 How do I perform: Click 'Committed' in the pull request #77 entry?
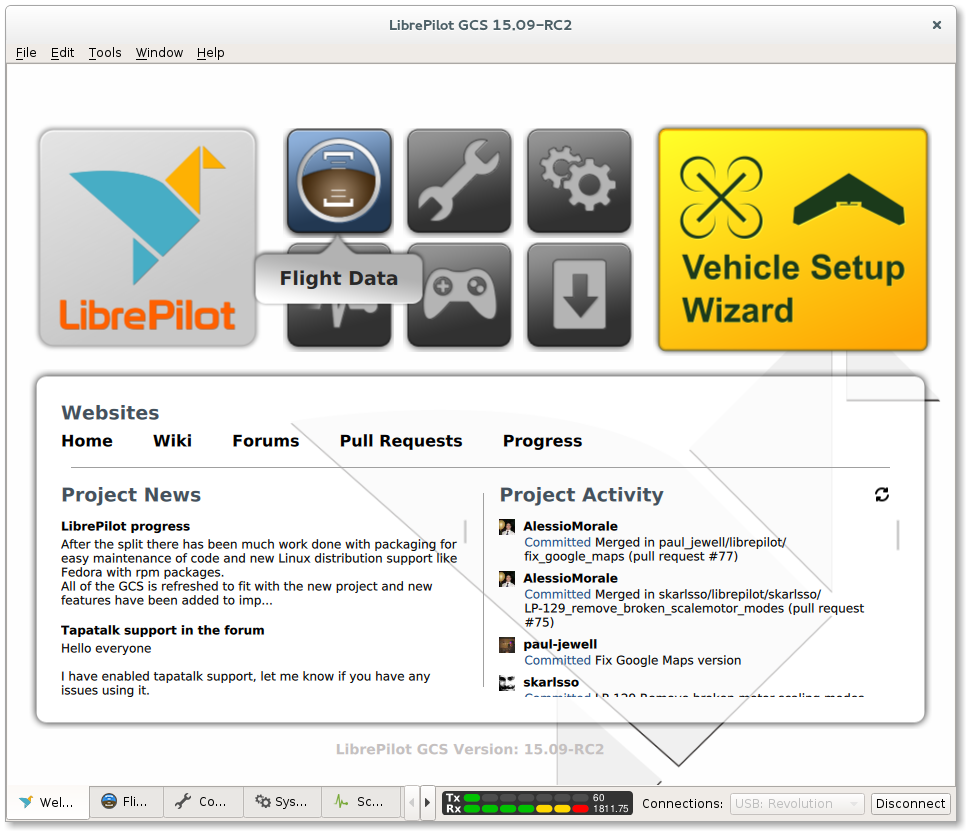click(558, 542)
